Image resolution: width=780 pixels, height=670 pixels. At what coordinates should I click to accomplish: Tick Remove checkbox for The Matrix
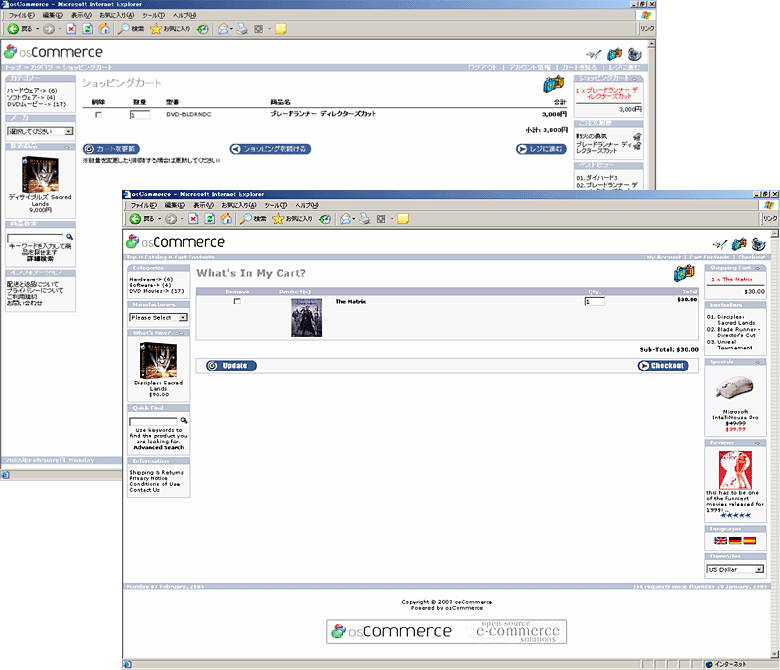237,301
